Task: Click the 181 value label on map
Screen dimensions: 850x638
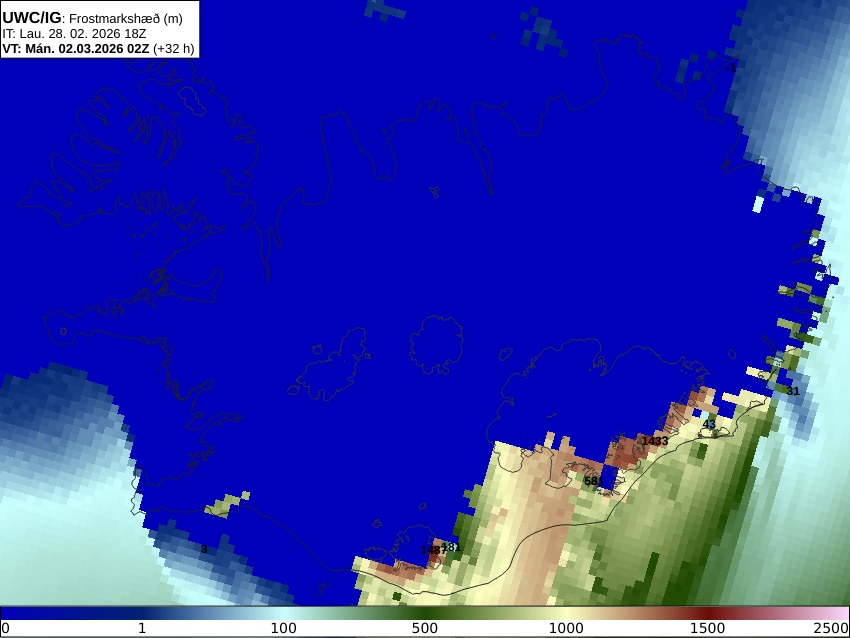Action: (x=451, y=547)
